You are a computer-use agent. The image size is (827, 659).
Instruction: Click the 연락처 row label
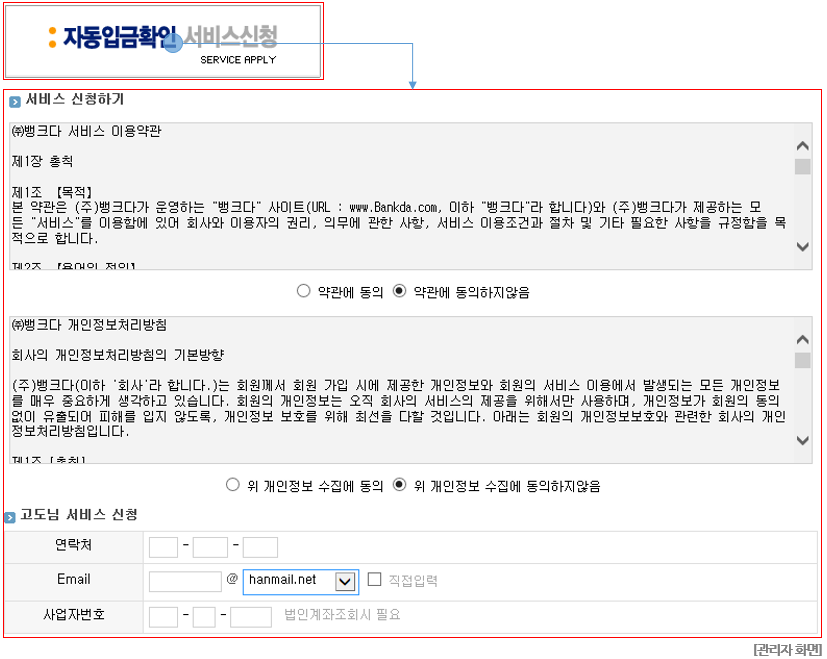pyautogui.click(x=73, y=545)
